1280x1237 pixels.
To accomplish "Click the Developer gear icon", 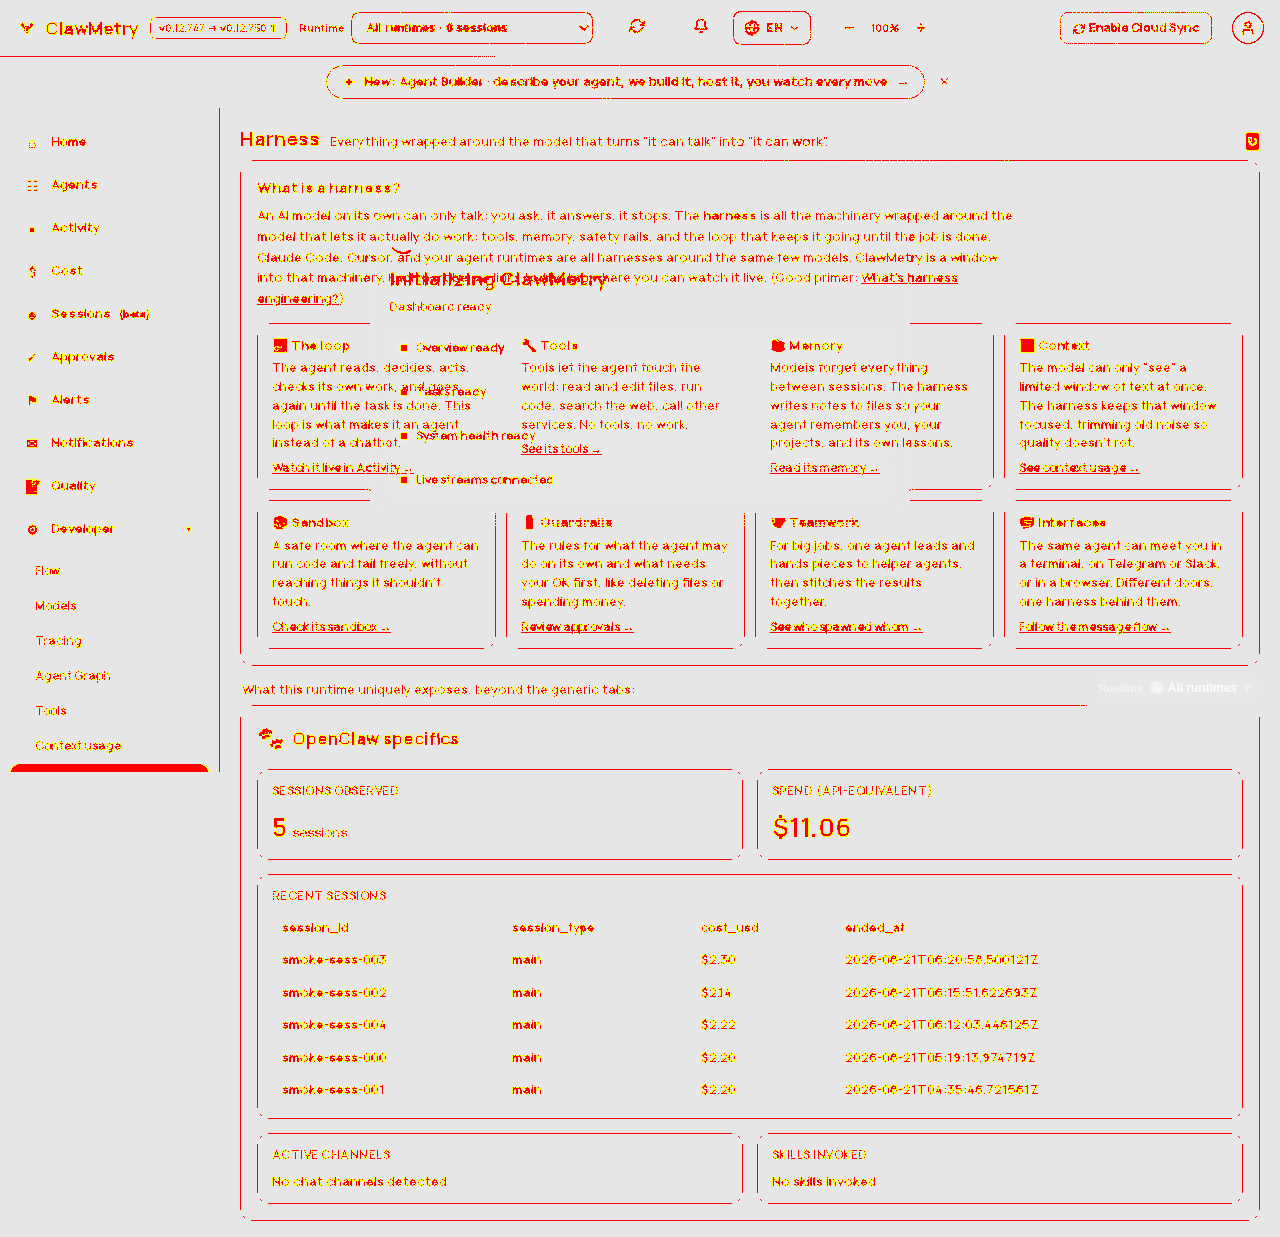I will 32,529.
